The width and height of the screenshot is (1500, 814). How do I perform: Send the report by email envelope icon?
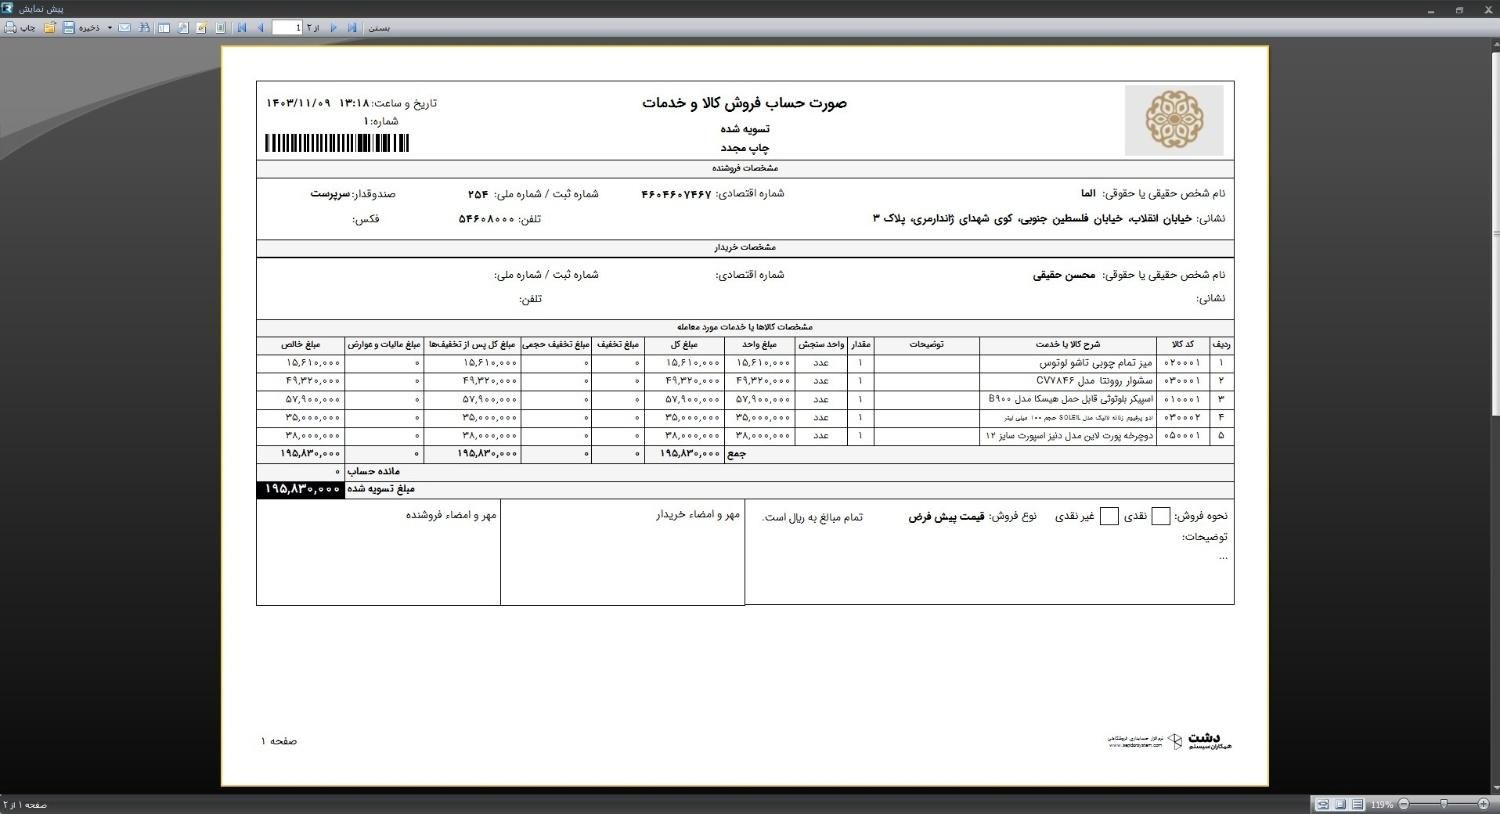point(125,28)
